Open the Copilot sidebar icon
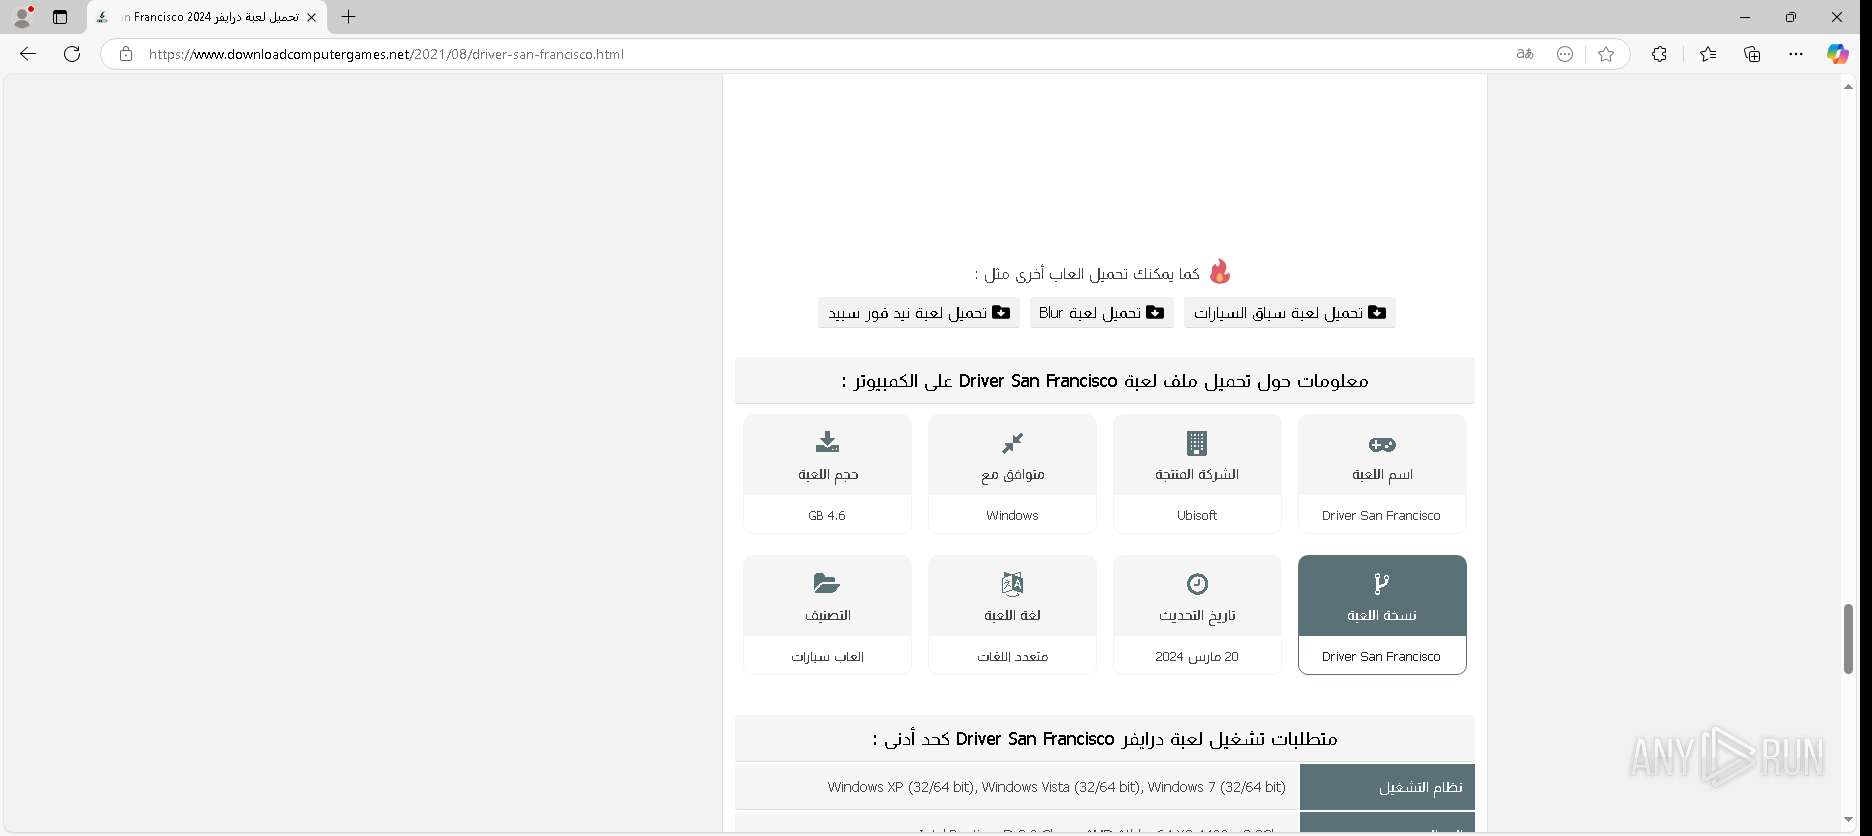The image size is (1872, 836). coord(1838,54)
